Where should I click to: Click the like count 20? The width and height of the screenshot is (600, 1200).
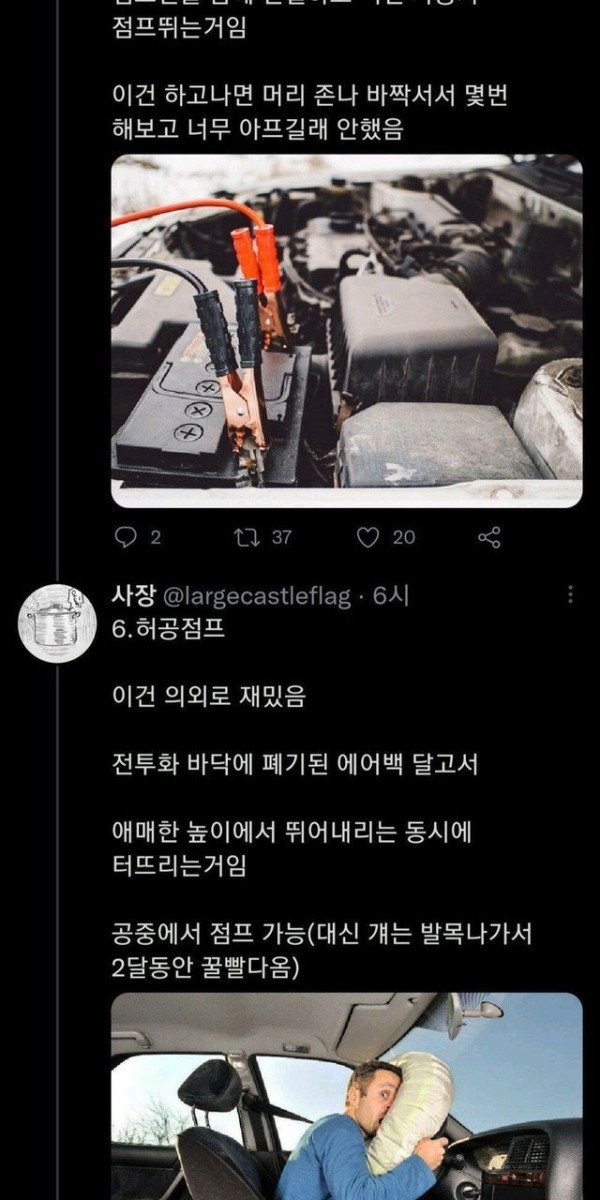(x=403, y=537)
